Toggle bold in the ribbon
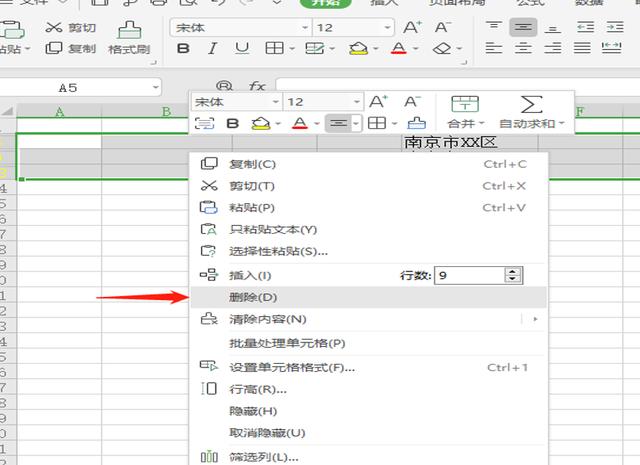The image size is (640, 465). point(183,49)
